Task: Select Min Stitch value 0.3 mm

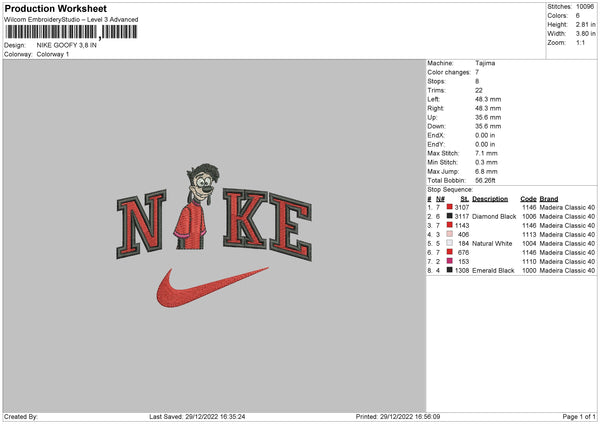Action: click(x=486, y=162)
